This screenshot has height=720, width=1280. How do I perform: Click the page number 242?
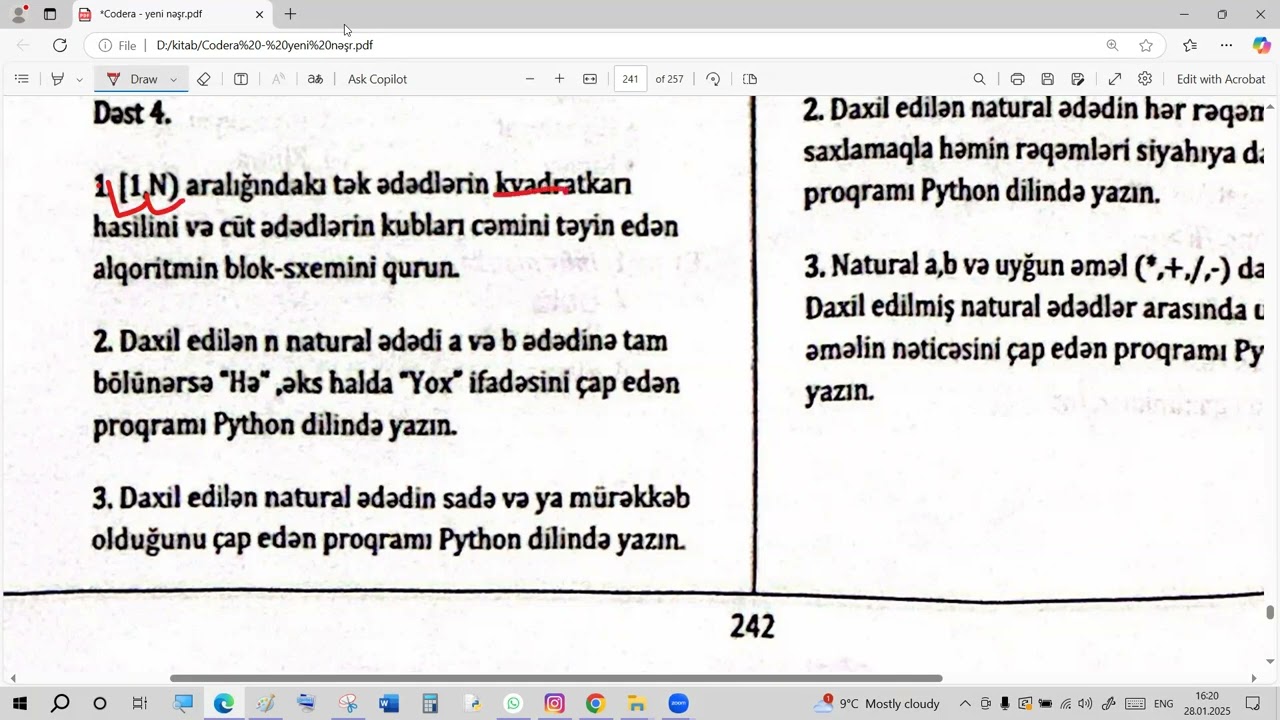752,626
